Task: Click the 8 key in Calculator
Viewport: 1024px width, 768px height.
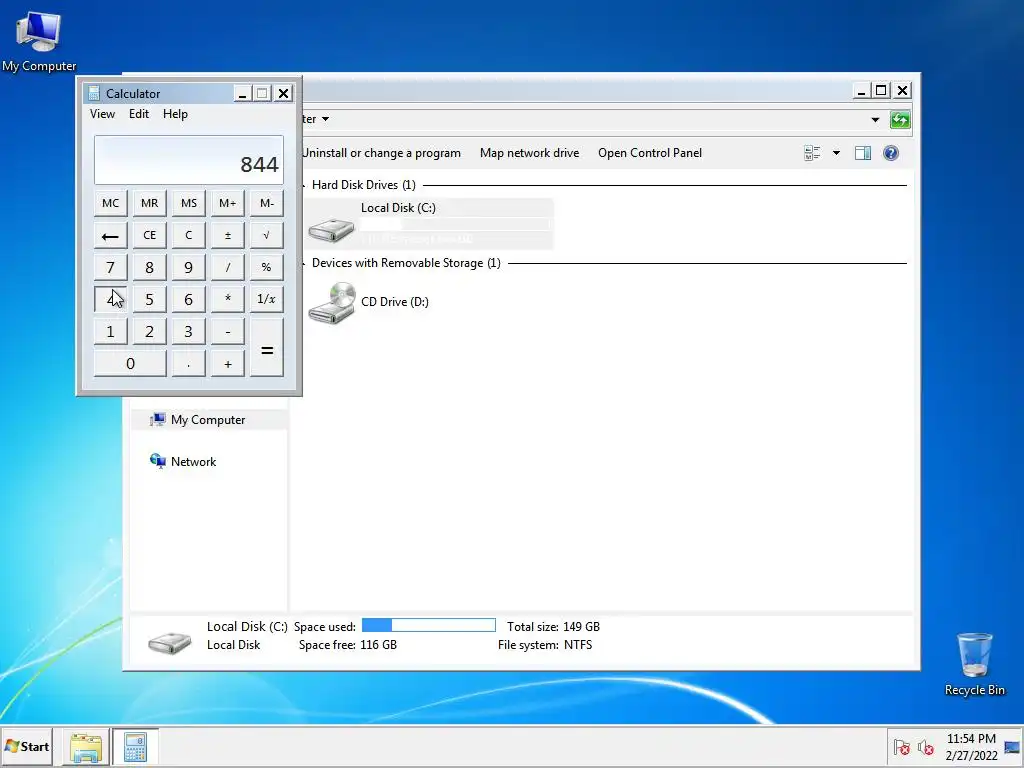Action: (x=150, y=268)
